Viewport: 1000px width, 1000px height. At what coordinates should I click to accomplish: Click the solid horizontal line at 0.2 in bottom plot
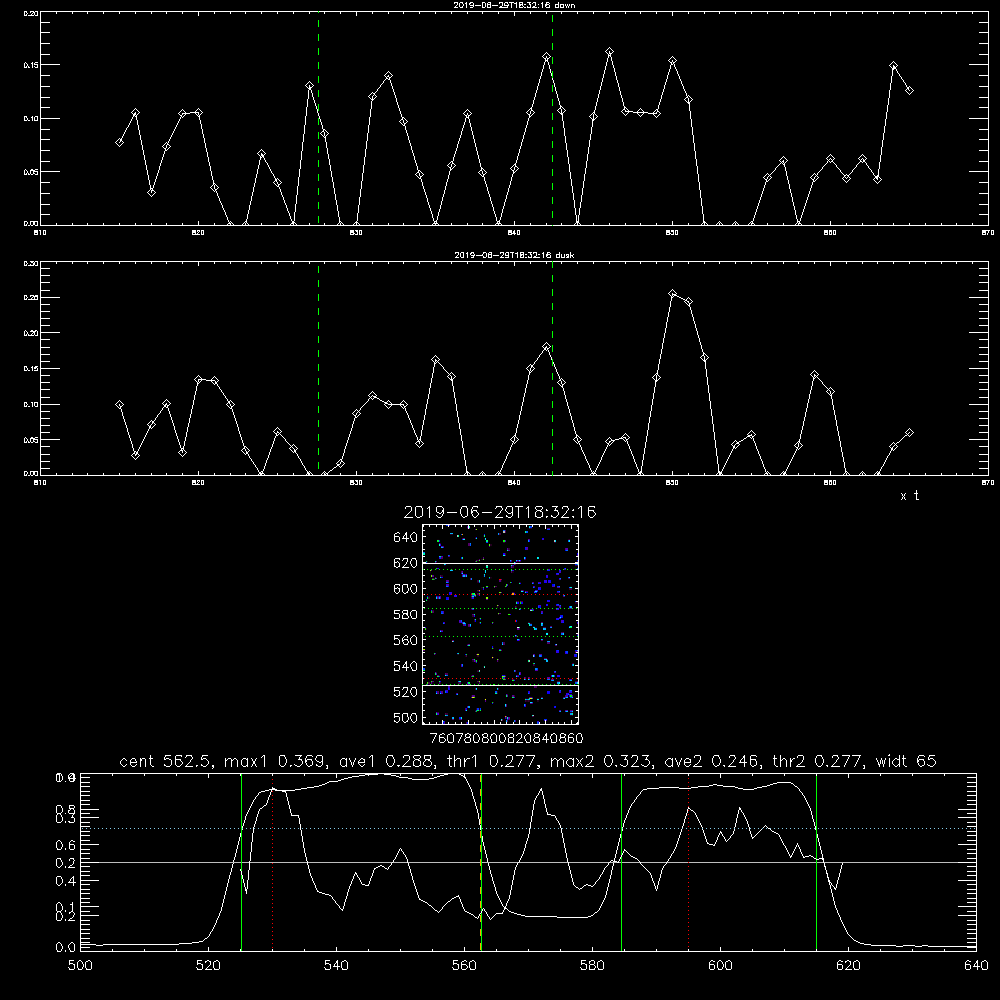tap(528, 862)
